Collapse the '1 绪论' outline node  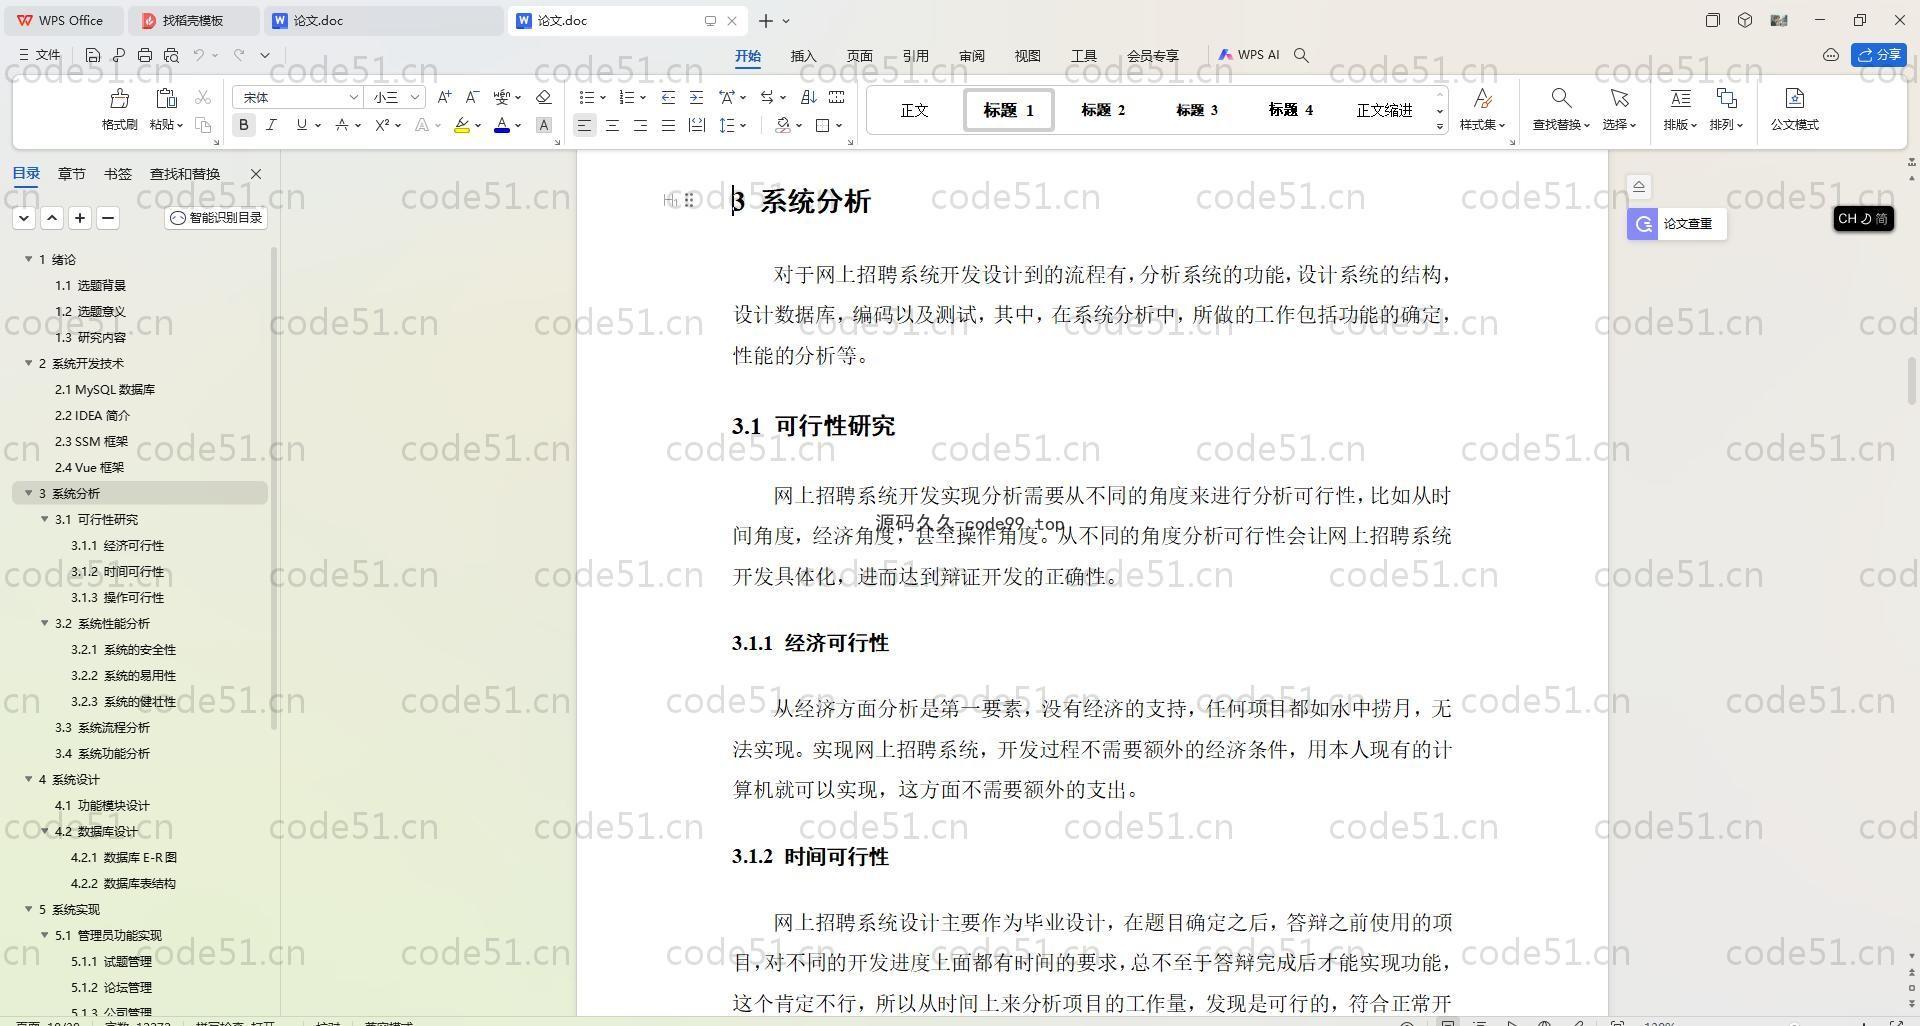(28, 259)
